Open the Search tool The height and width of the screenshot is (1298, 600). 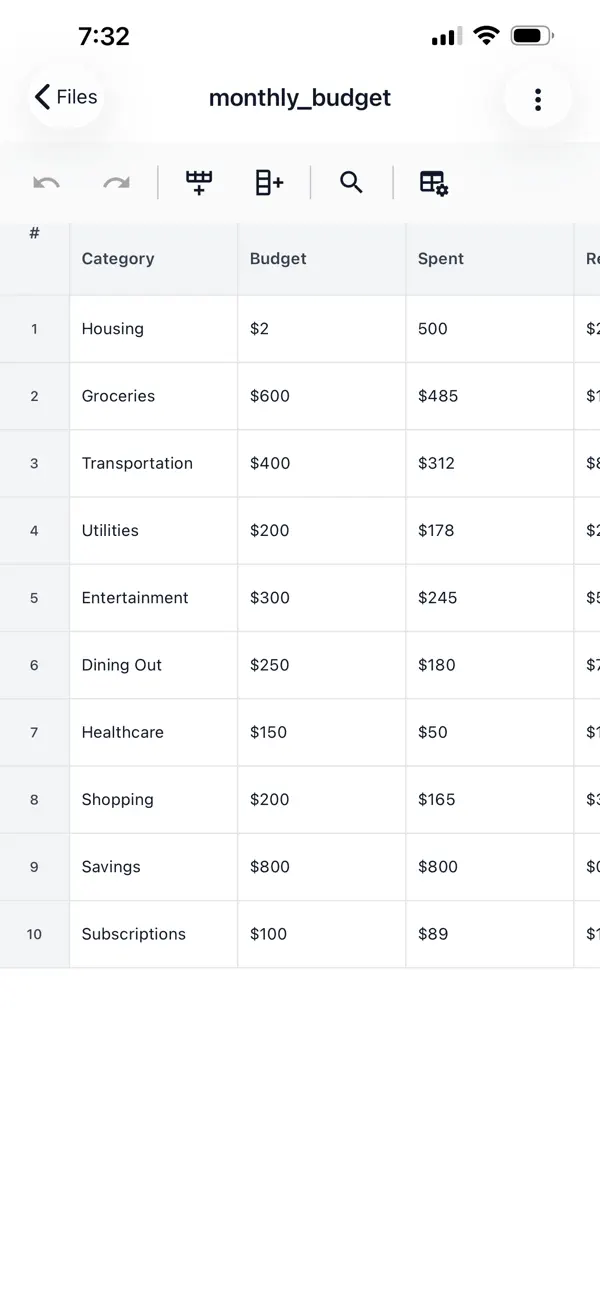pos(351,182)
